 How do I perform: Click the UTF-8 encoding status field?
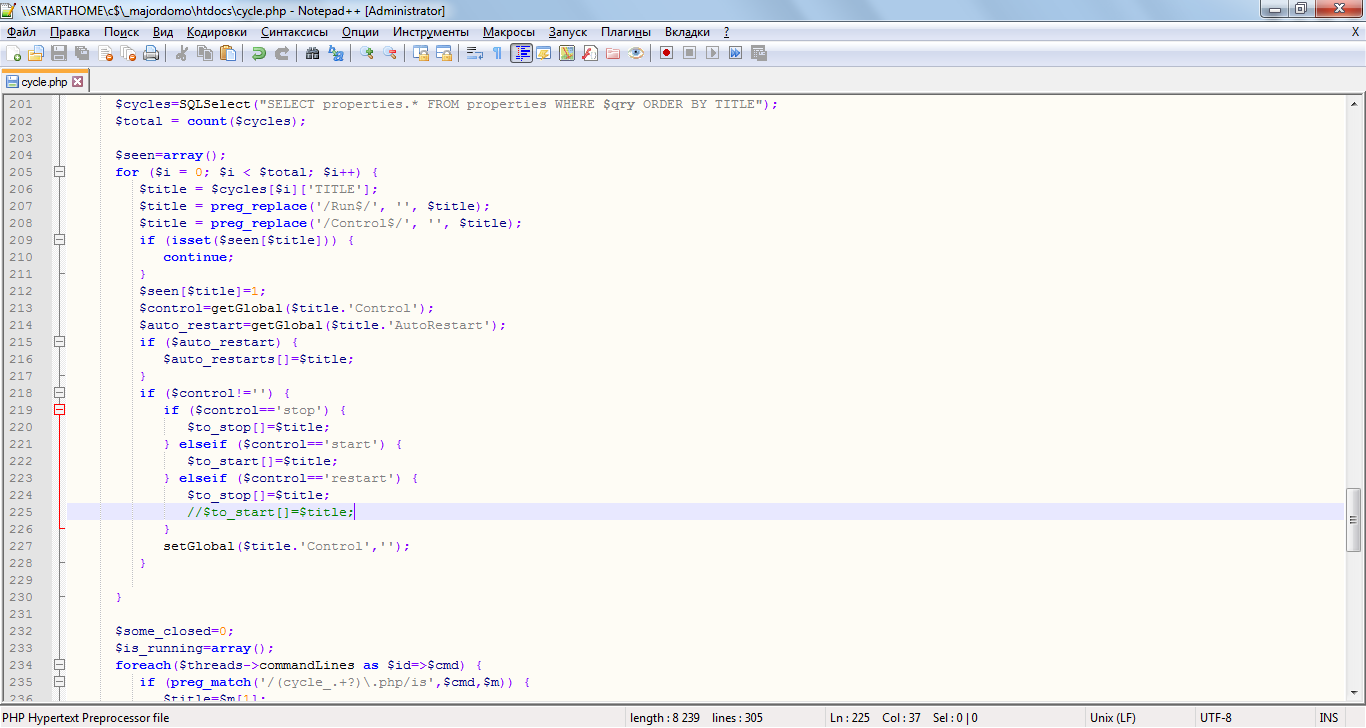(x=1216, y=718)
